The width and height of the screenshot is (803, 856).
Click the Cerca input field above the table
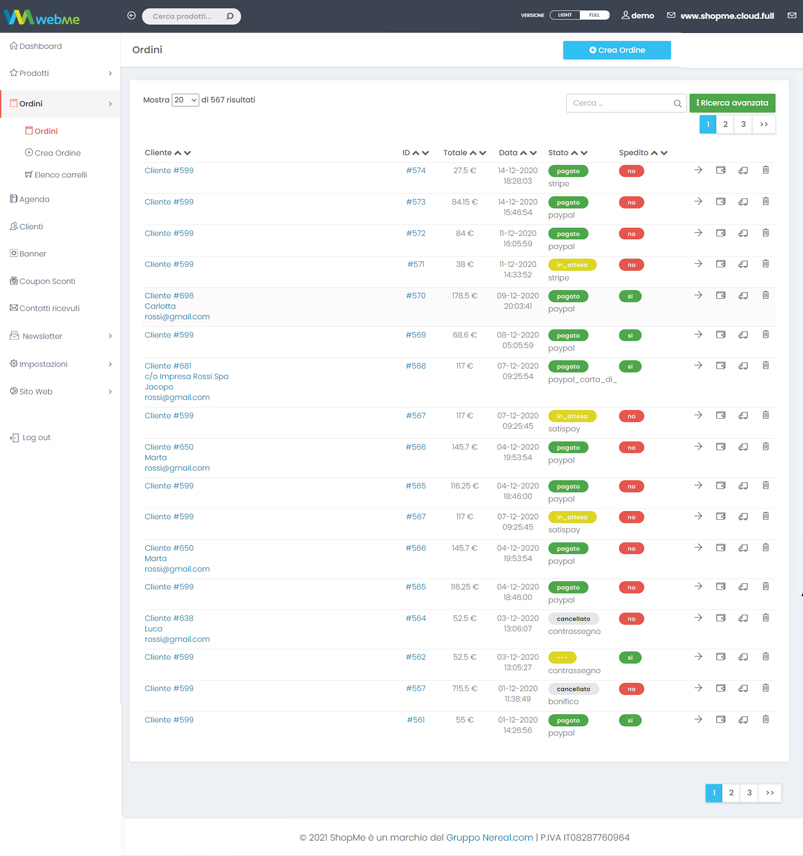(x=620, y=103)
